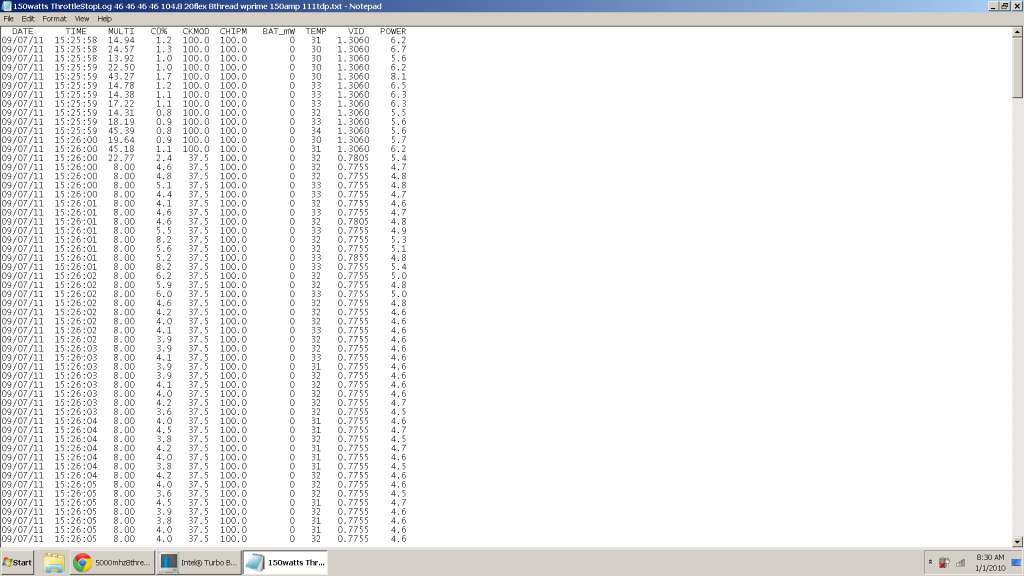Click the C0% value 6.0
Screen dimensions: 1024x576
pyautogui.click(x=164, y=295)
